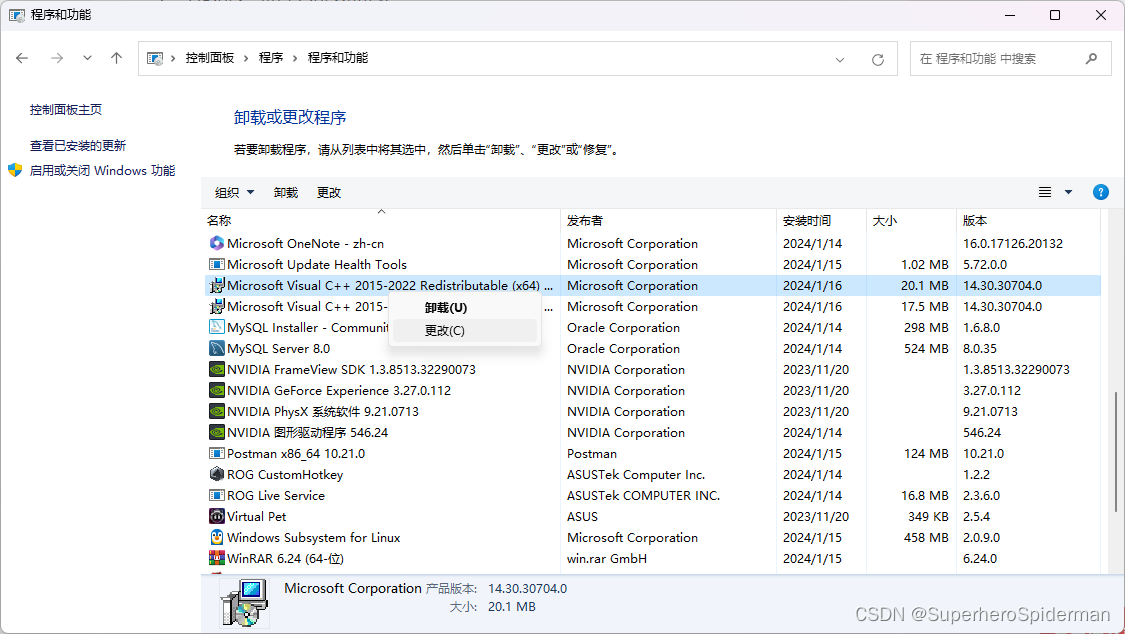Click the Virtual Pet icon
The height and width of the screenshot is (634, 1125).
[x=217, y=516]
